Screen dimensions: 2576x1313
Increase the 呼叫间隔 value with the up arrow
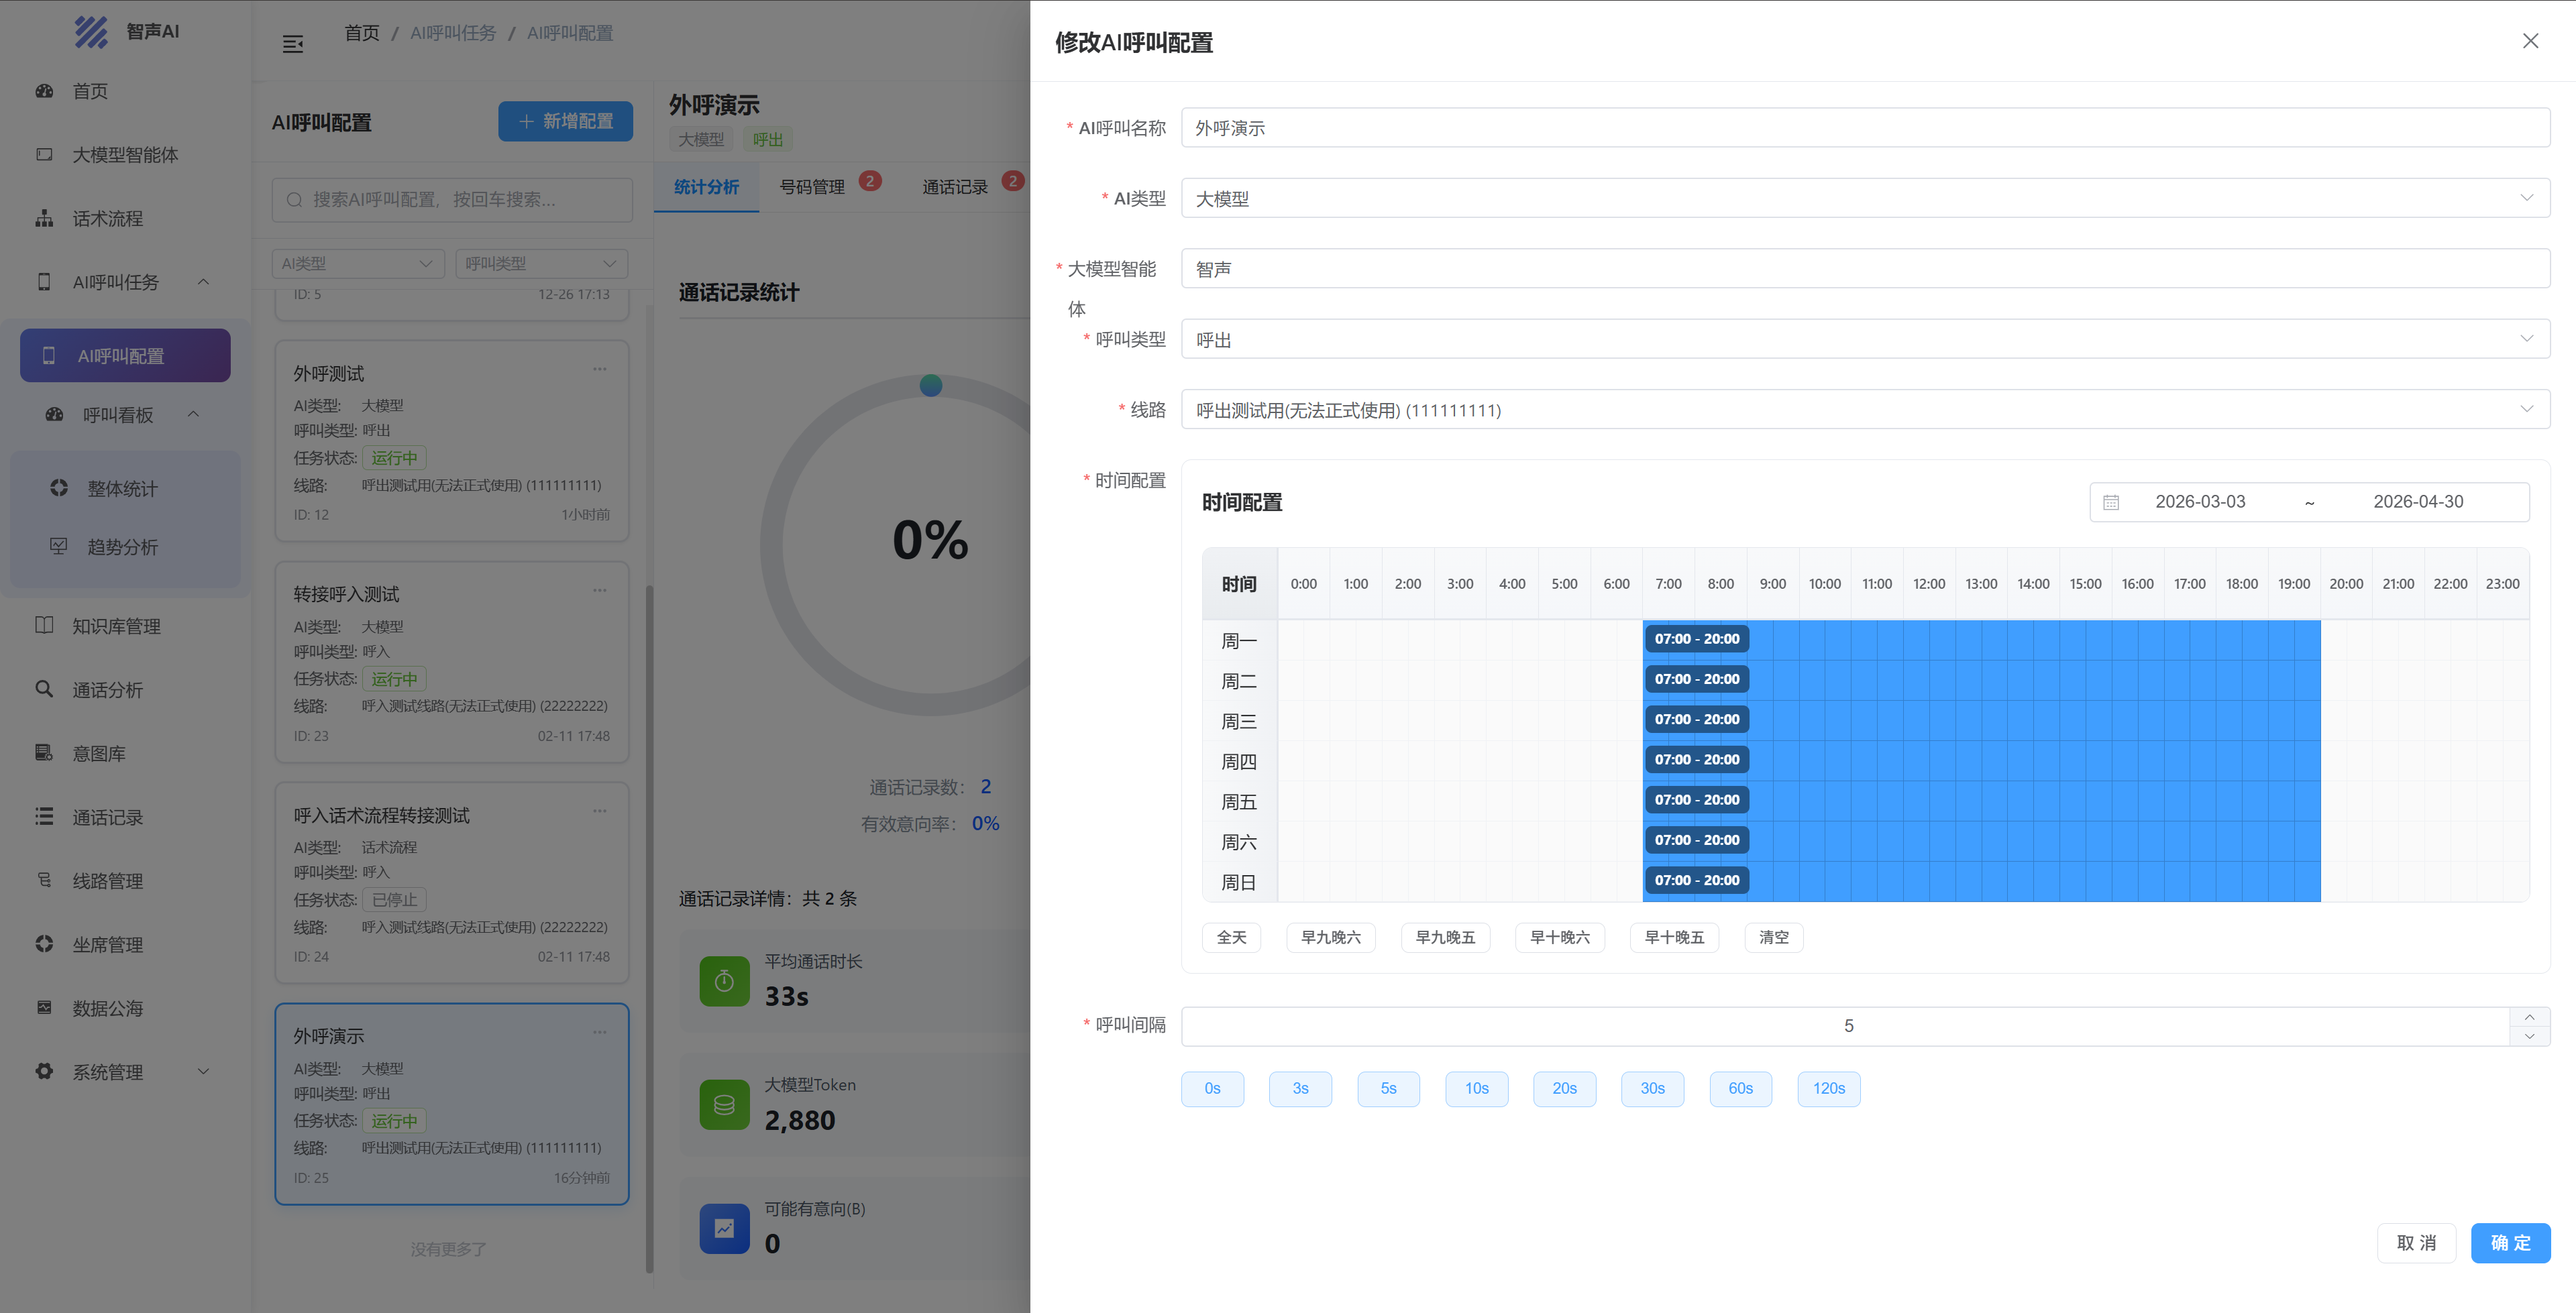[x=2529, y=1017]
